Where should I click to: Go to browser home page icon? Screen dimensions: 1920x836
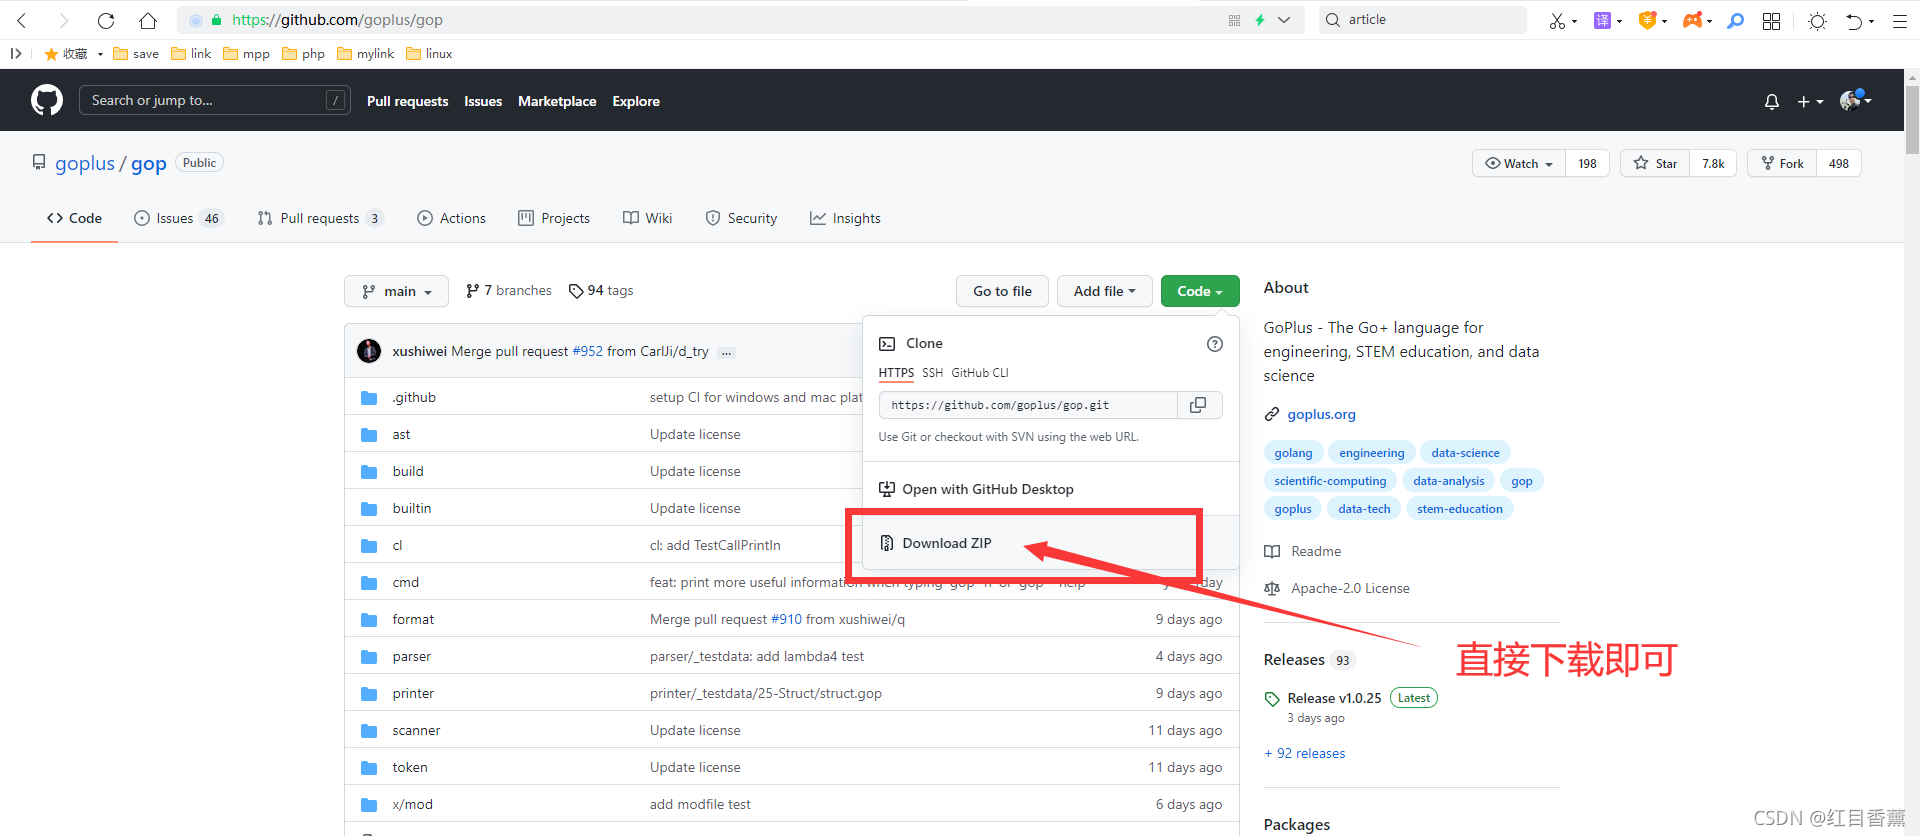tap(148, 20)
